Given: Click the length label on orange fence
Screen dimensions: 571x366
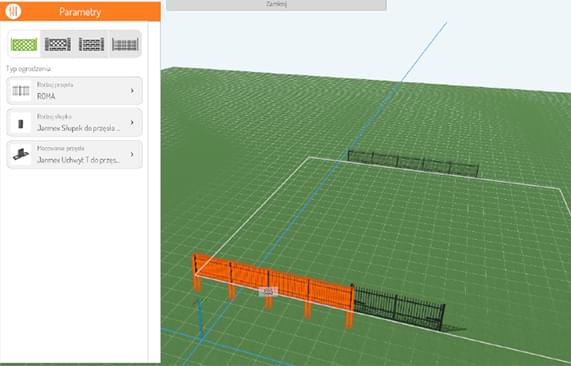Looking at the screenshot, I should tap(268, 292).
